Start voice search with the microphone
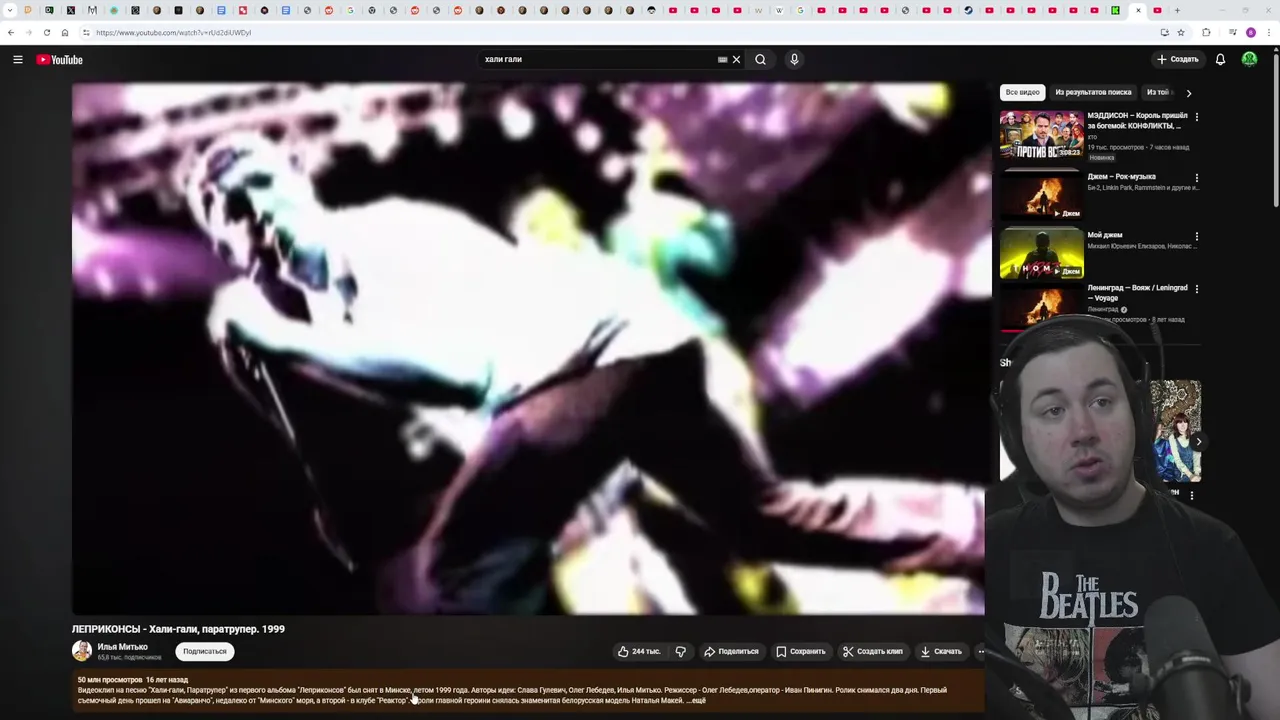This screenshot has height=720, width=1280. [794, 59]
